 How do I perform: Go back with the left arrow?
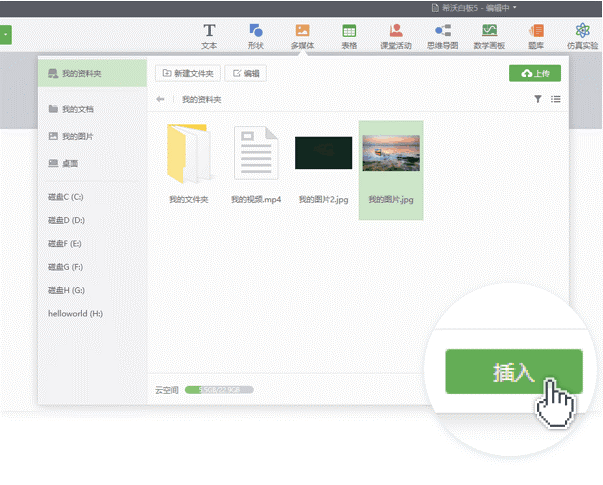click(x=160, y=100)
